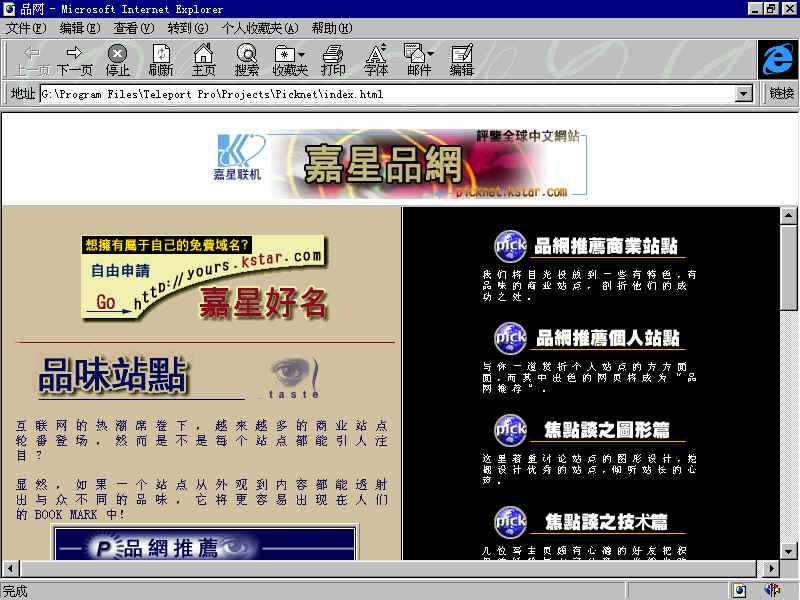This screenshot has height=600, width=800.
Task: Click the 字体 (Fonts) toolbar icon
Action: pos(374,57)
